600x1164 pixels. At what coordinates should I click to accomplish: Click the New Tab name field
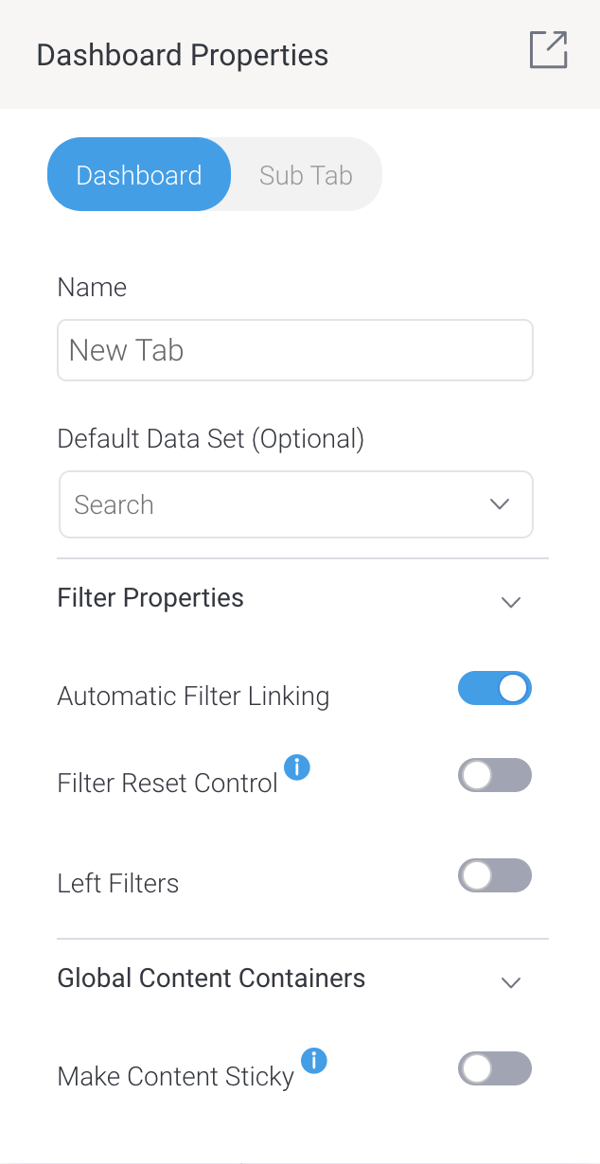click(x=295, y=350)
